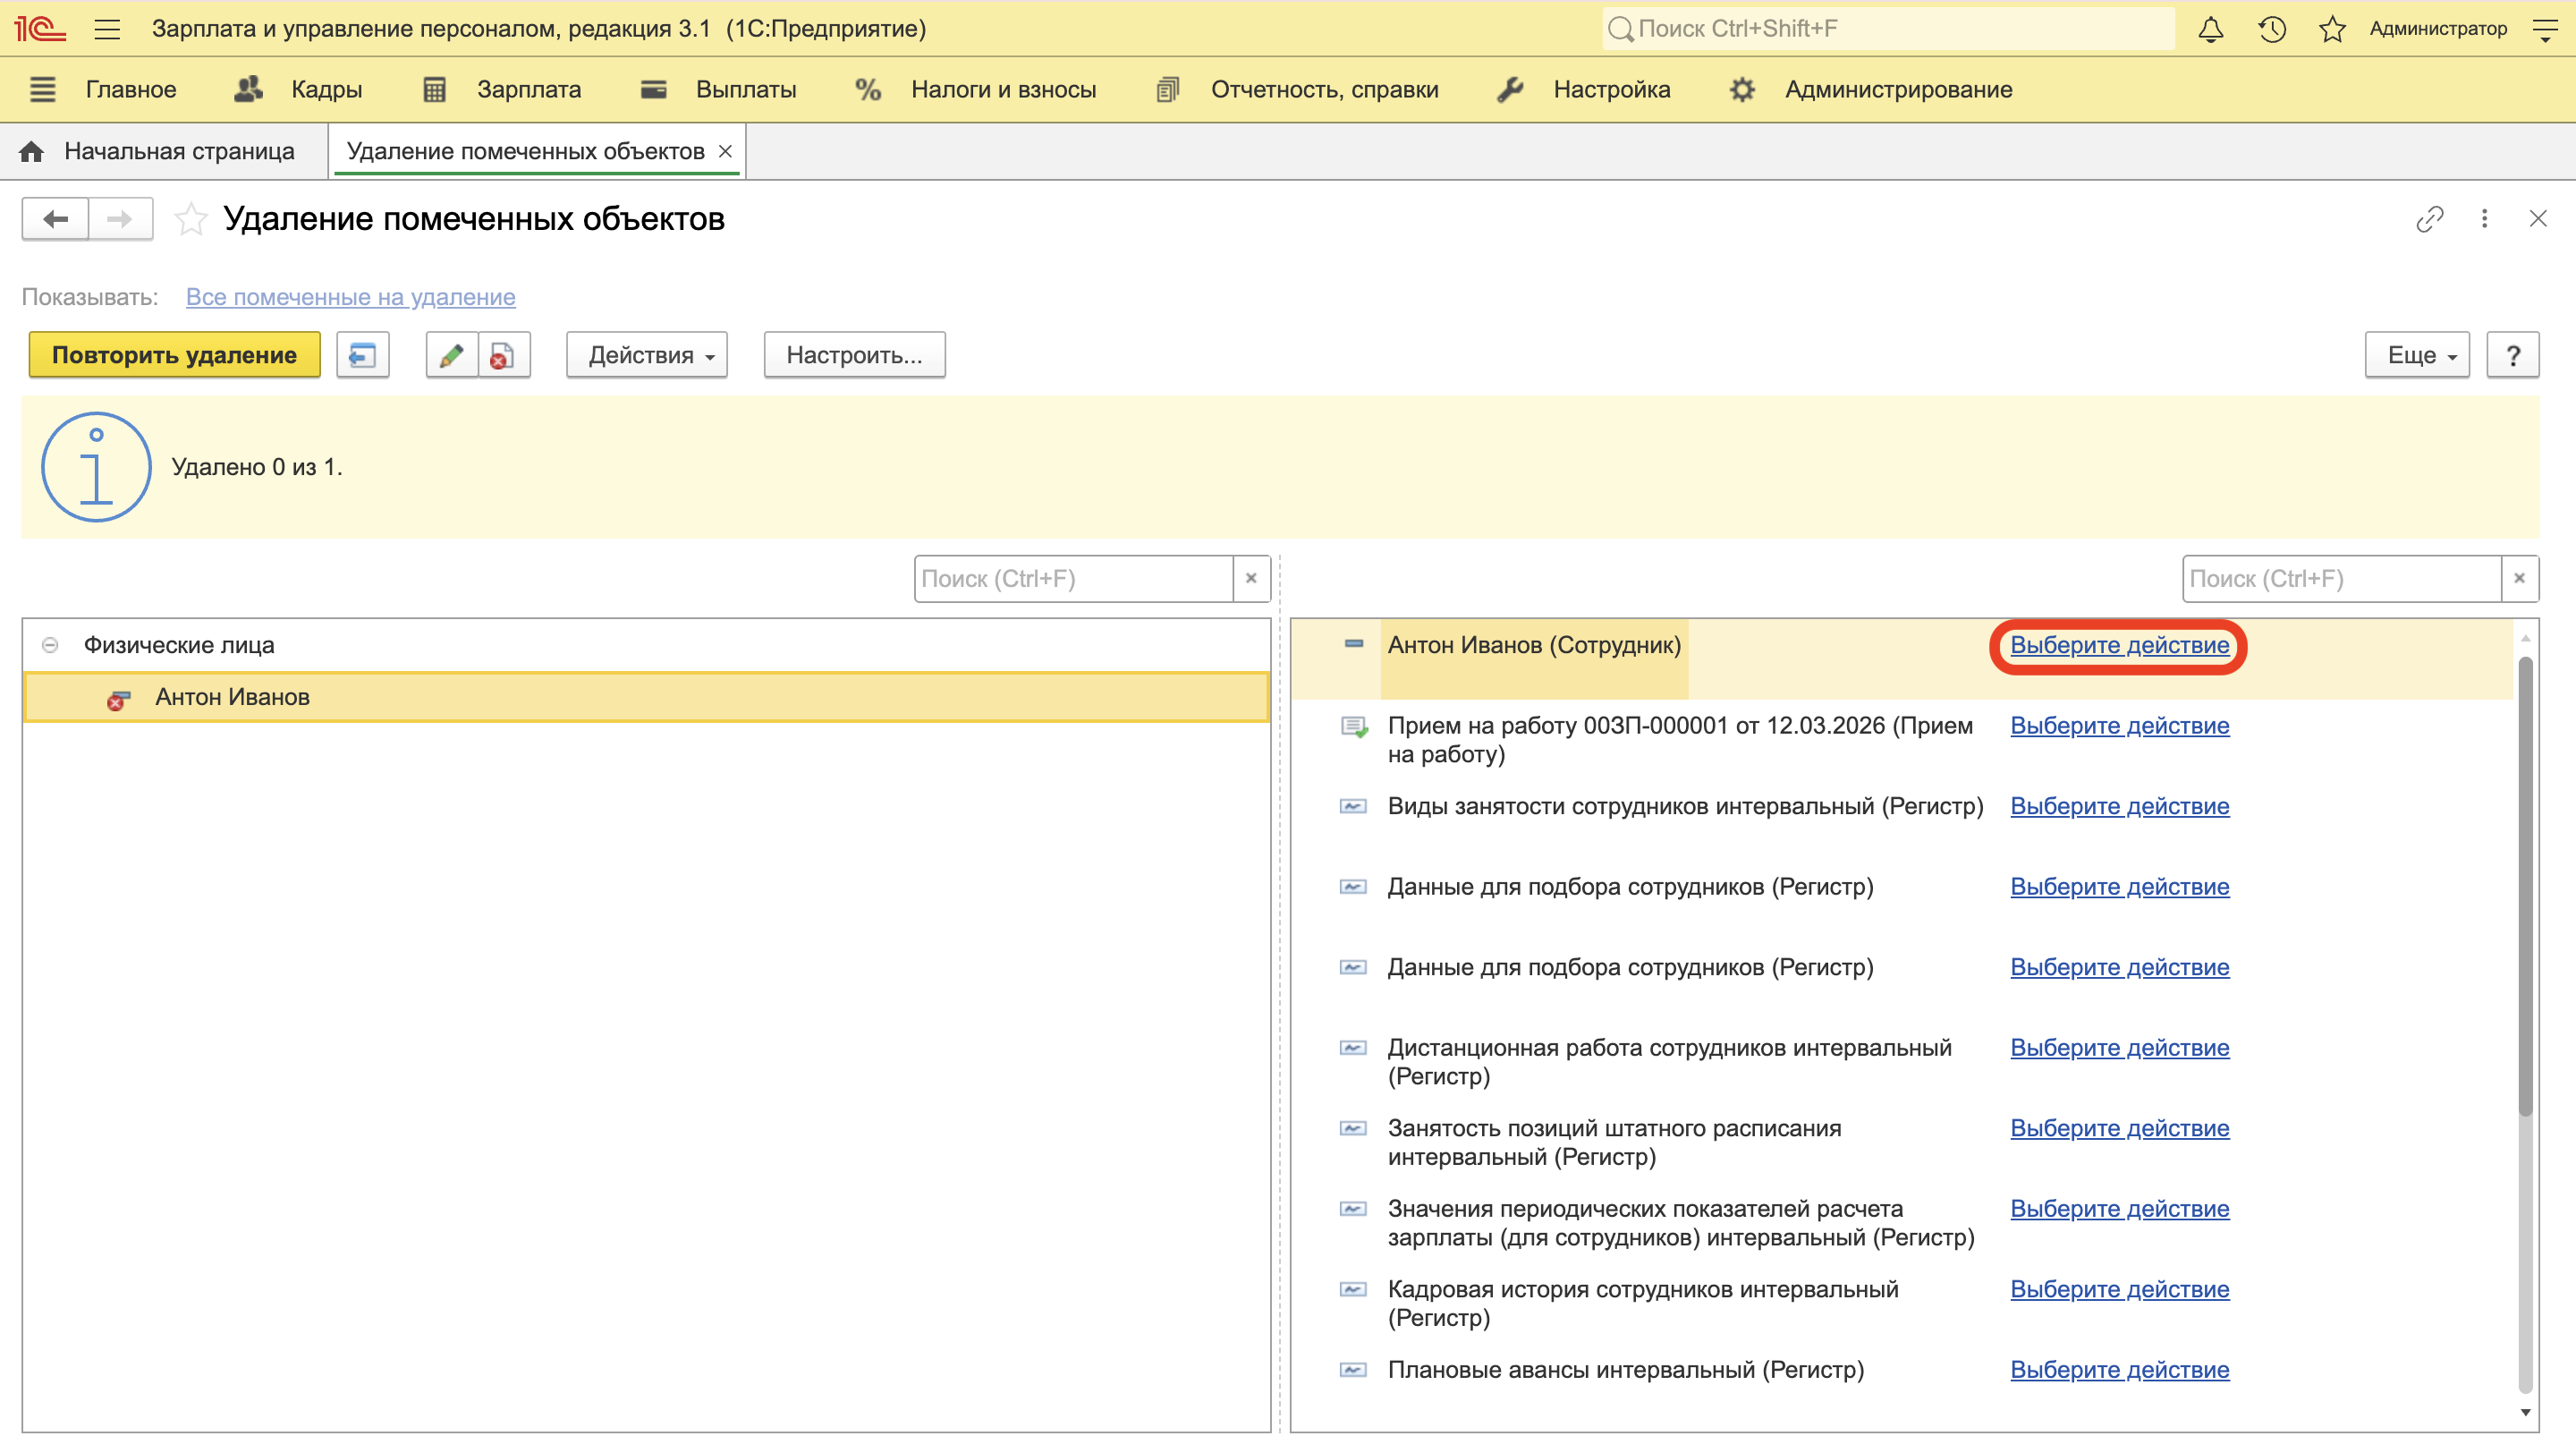The width and height of the screenshot is (2576, 1453).
Task: Click the notifications bell icon
Action: tap(2210, 29)
